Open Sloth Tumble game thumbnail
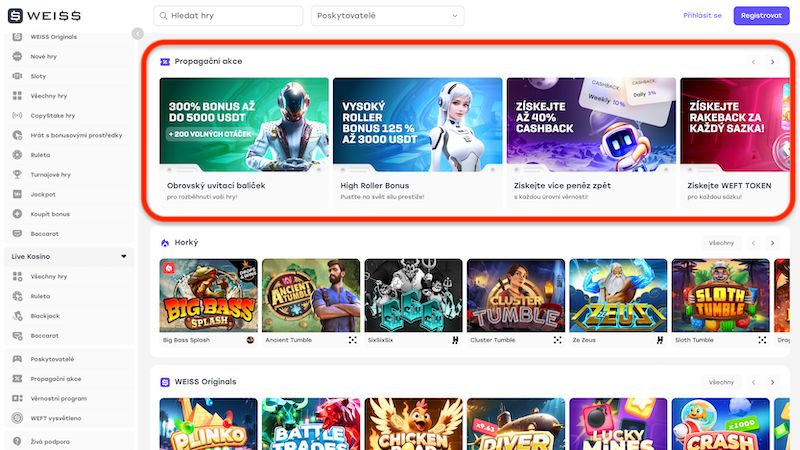800x450 pixels. pyautogui.click(x=720, y=295)
